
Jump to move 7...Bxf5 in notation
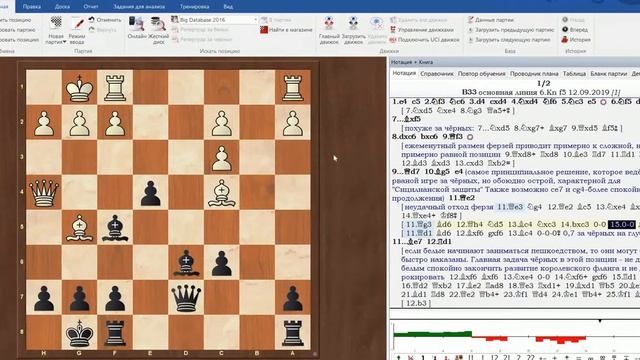(x=406, y=119)
